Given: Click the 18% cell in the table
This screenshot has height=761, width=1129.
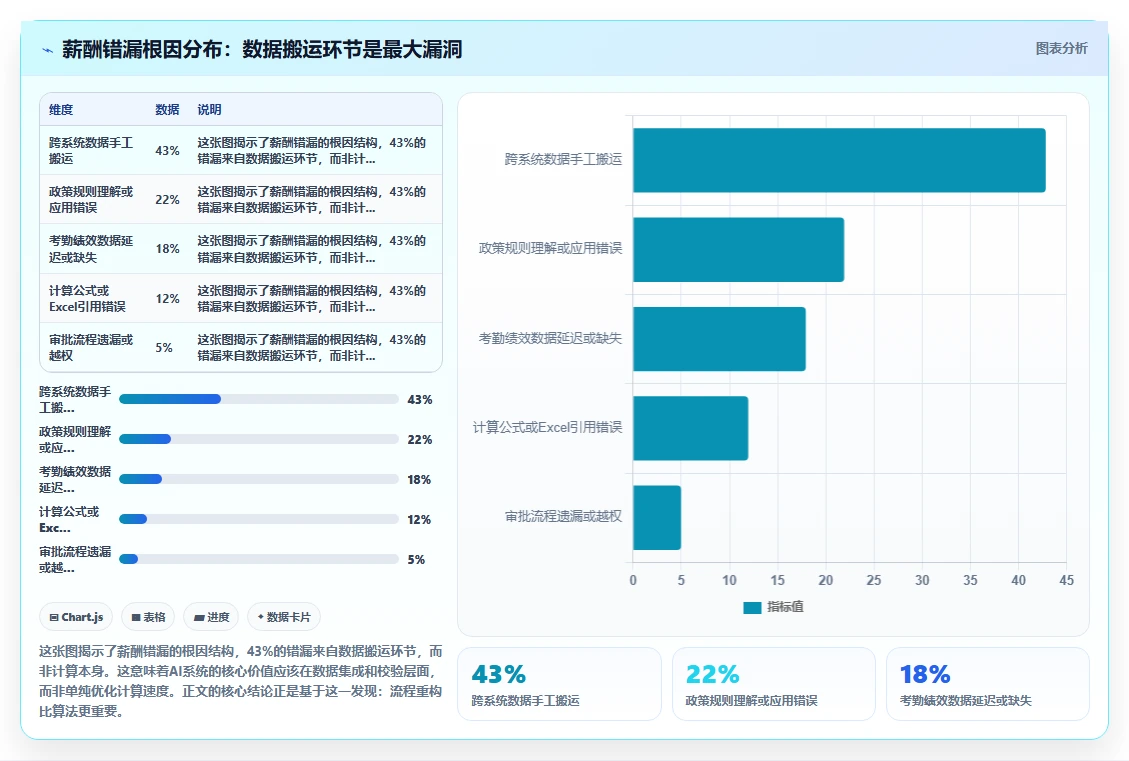Looking at the screenshot, I should tap(167, 248).
